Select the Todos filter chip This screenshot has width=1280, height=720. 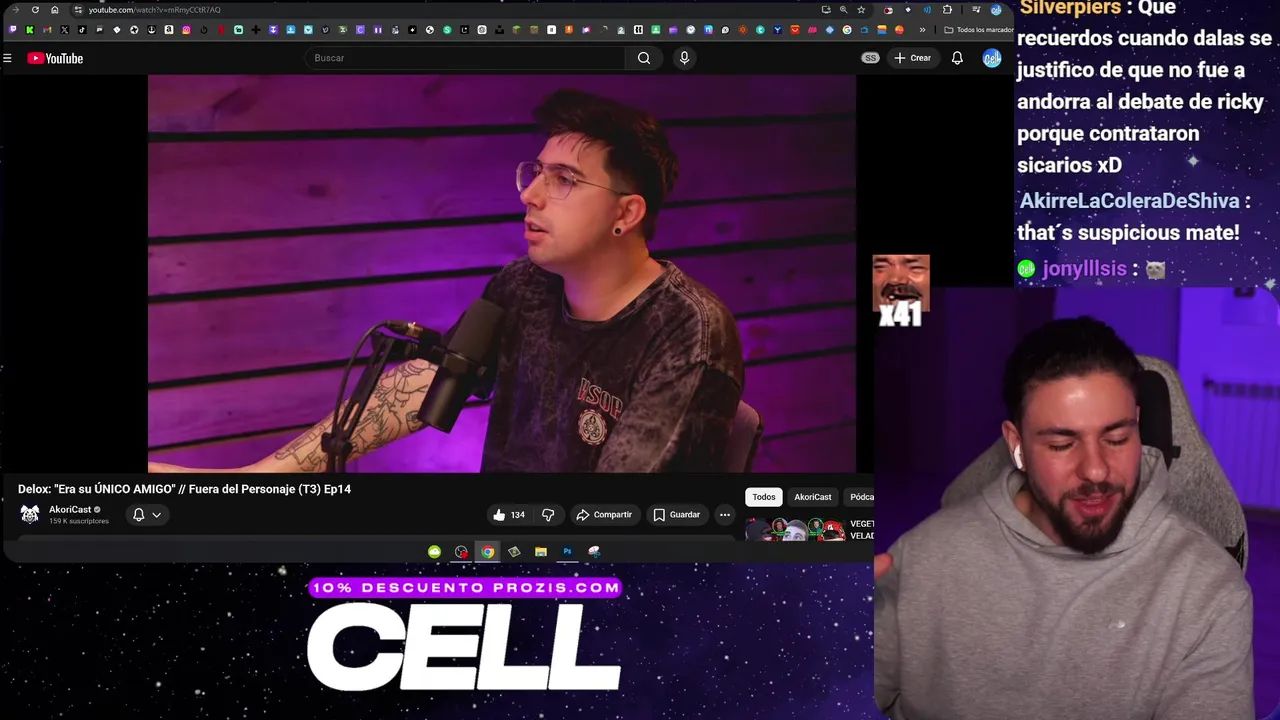[x=763, y=497]
